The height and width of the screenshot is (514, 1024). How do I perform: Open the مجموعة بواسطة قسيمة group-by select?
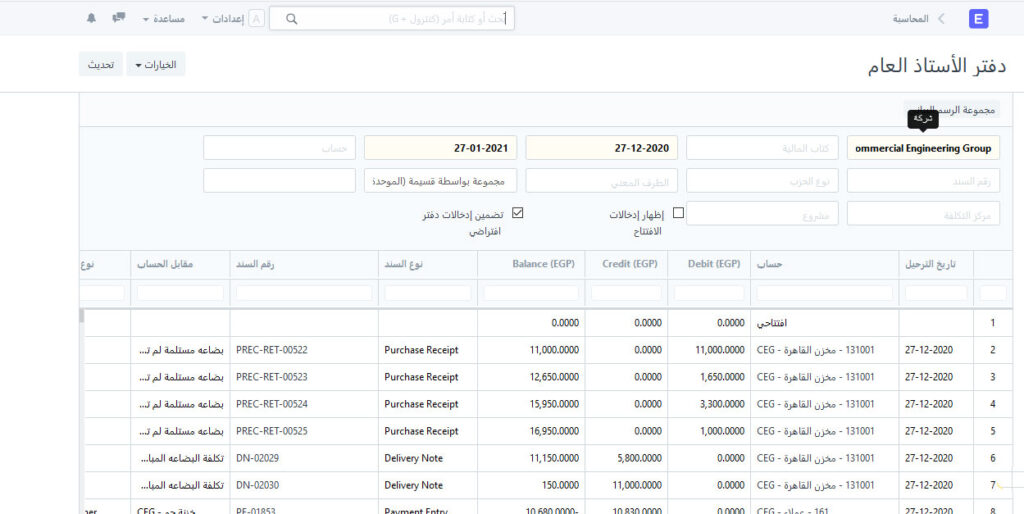pos(440,181)
